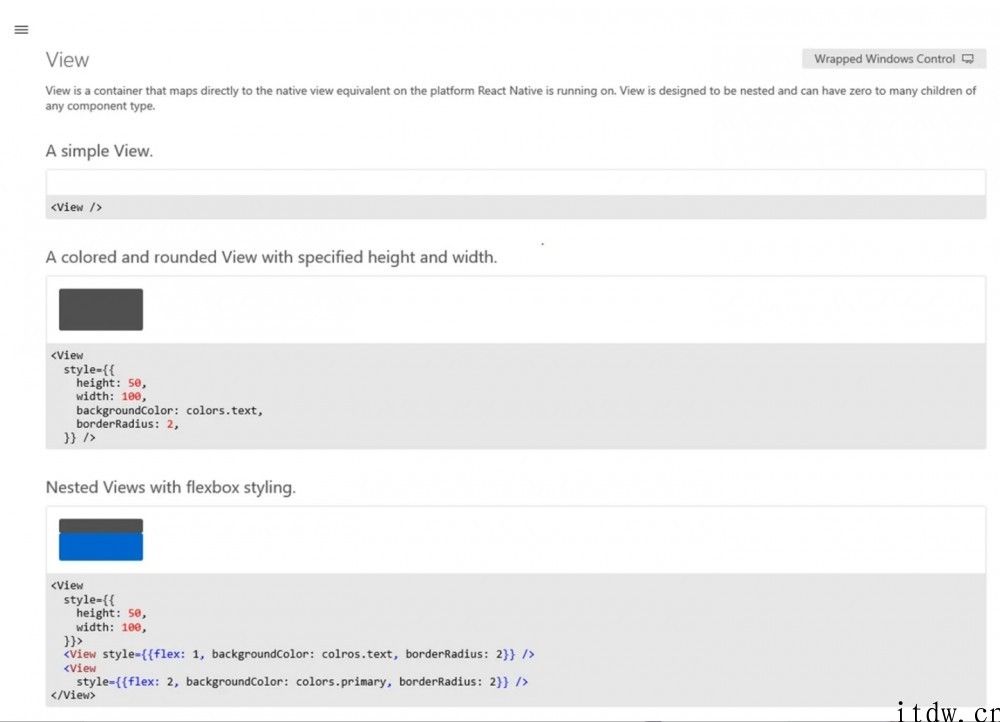Click the empty simple View example box
Viewport: 1000px width, 722px height.
515,183
